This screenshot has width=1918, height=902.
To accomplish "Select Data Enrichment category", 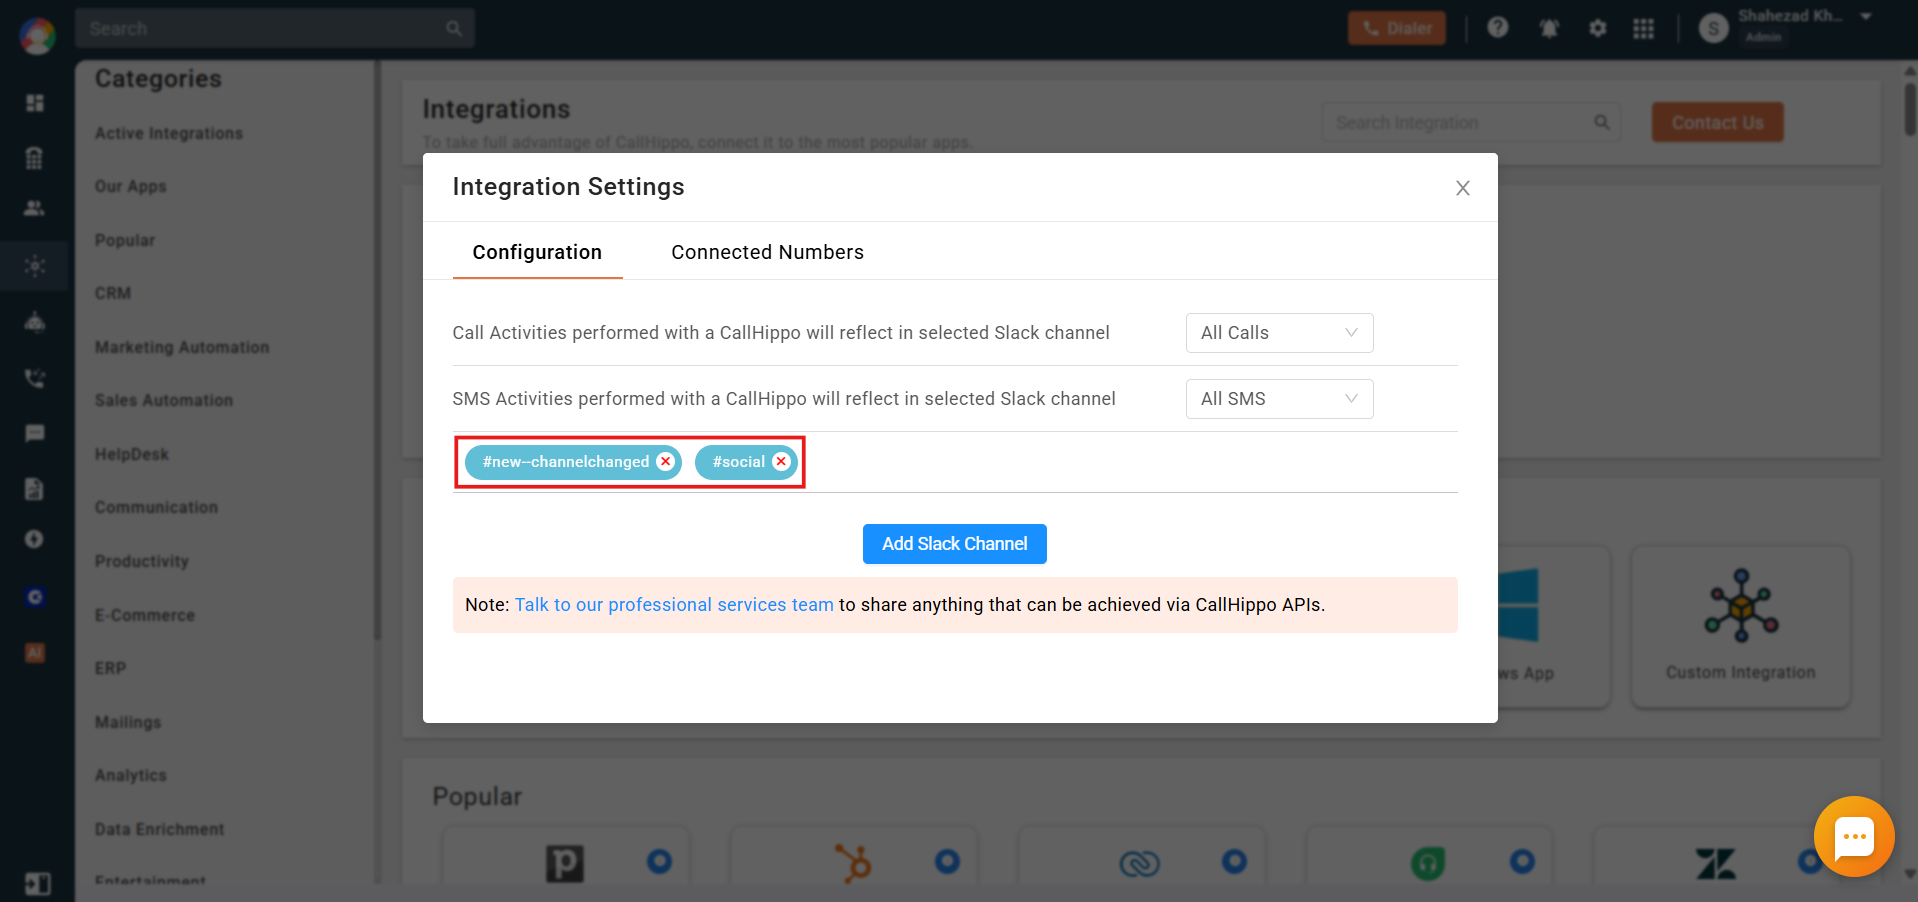I will pos(160,829).
